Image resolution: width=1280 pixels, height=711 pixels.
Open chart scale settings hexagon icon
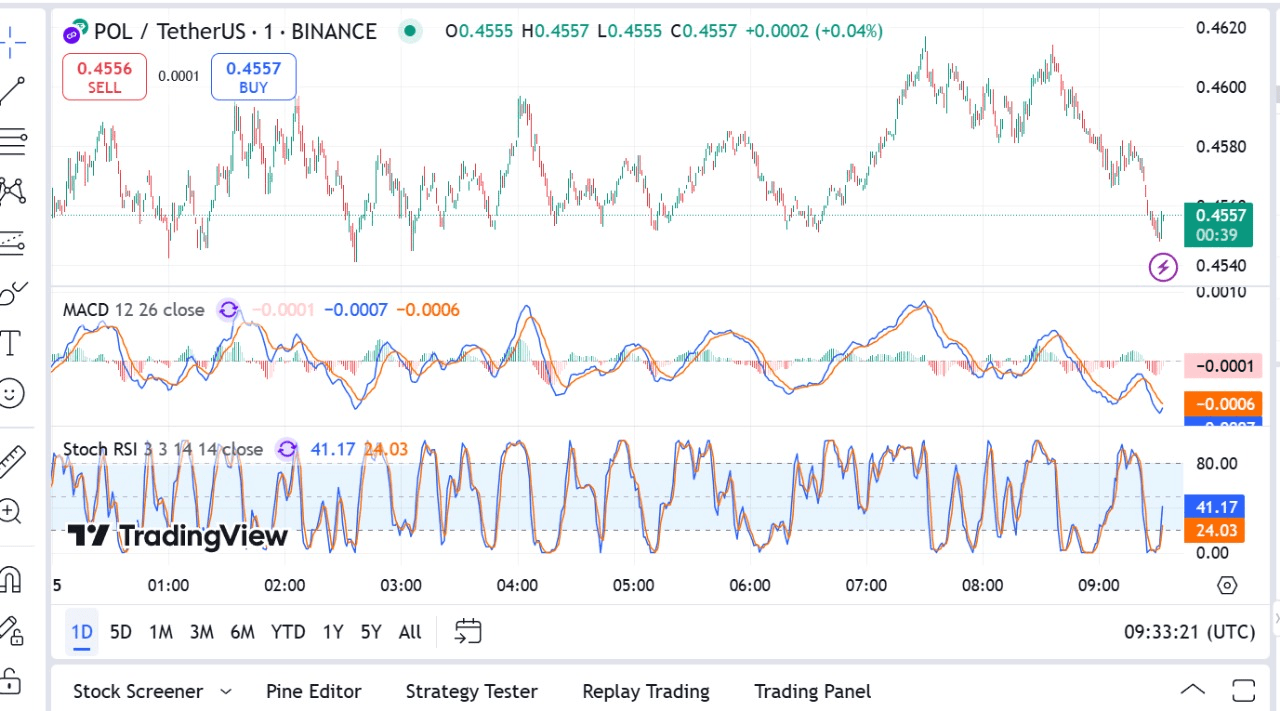[1227, 585]
